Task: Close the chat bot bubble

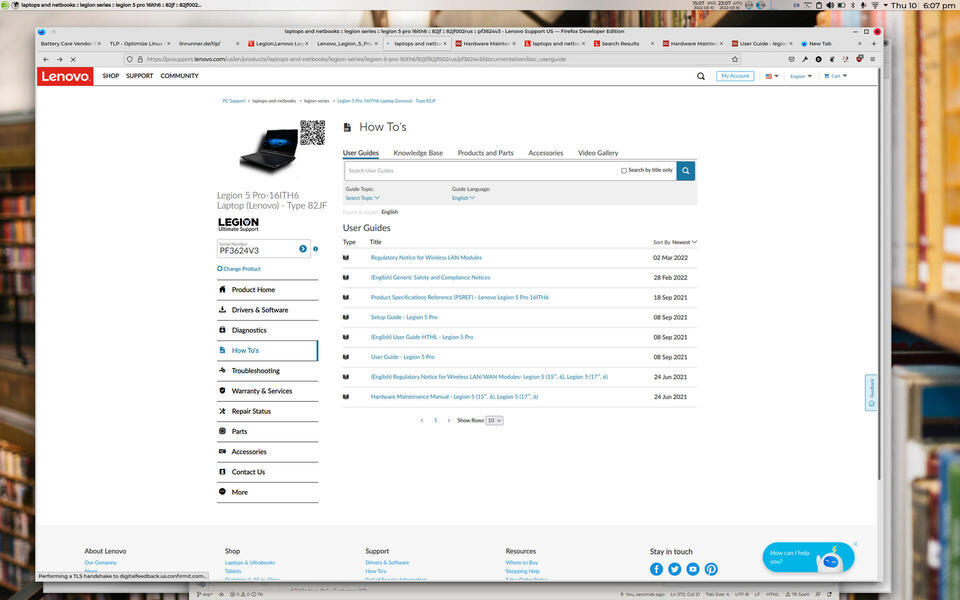Action: click(855, 544)
